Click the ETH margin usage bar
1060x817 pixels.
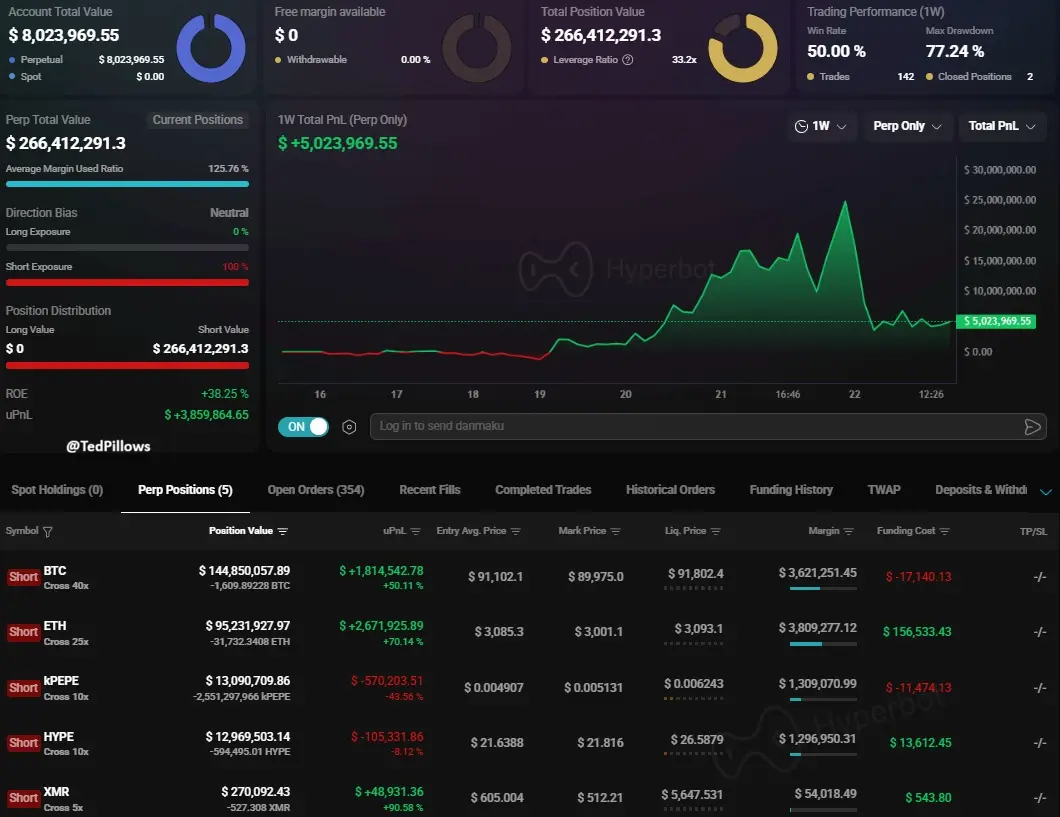[823, 644]
